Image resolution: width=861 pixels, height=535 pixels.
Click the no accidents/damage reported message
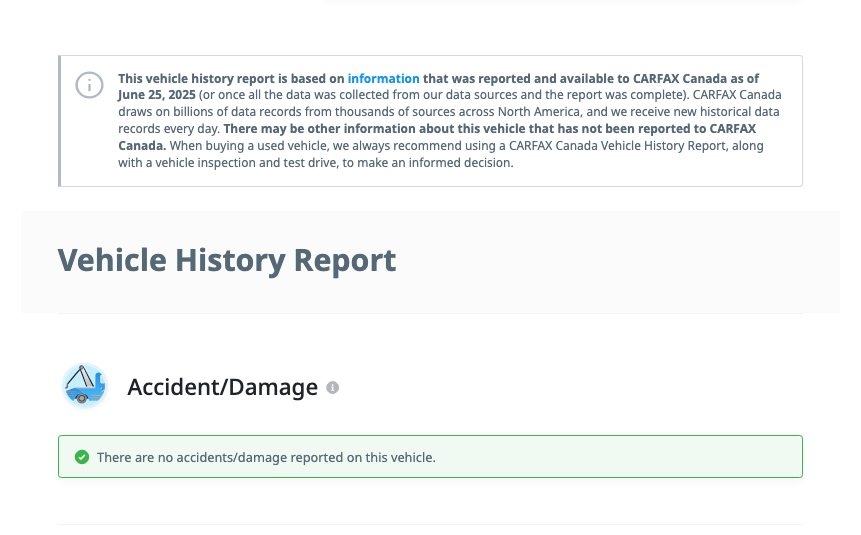266,458
